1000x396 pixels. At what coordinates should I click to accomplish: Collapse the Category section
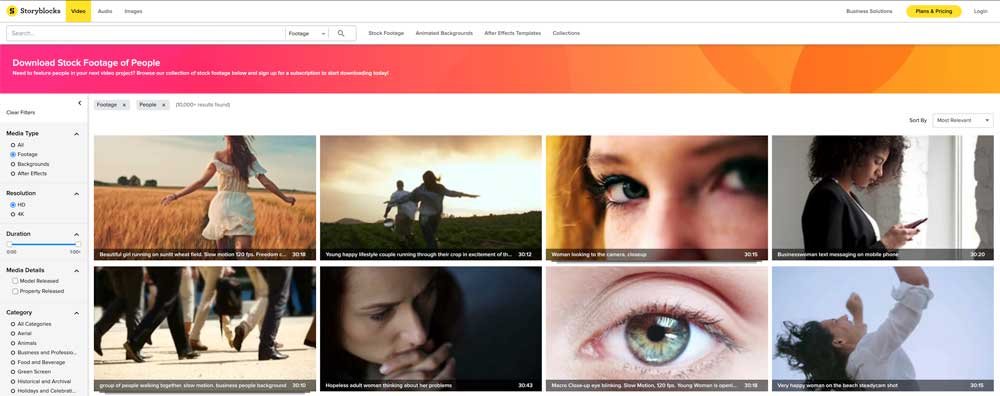point(77,313)
